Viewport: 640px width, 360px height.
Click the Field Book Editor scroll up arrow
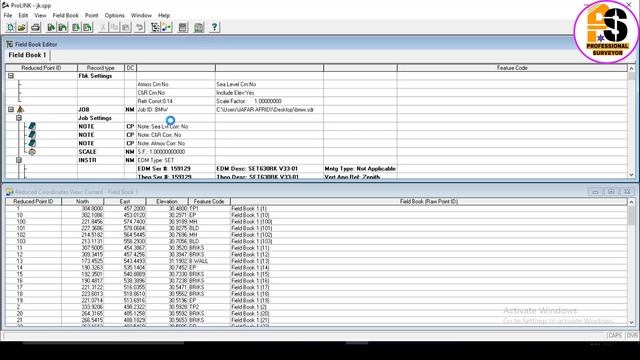click(631, 68)
